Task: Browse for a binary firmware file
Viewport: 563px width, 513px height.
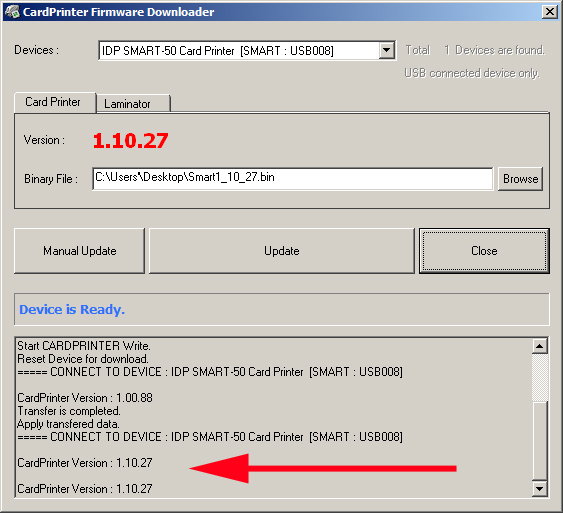Action: tap(520, 179)
